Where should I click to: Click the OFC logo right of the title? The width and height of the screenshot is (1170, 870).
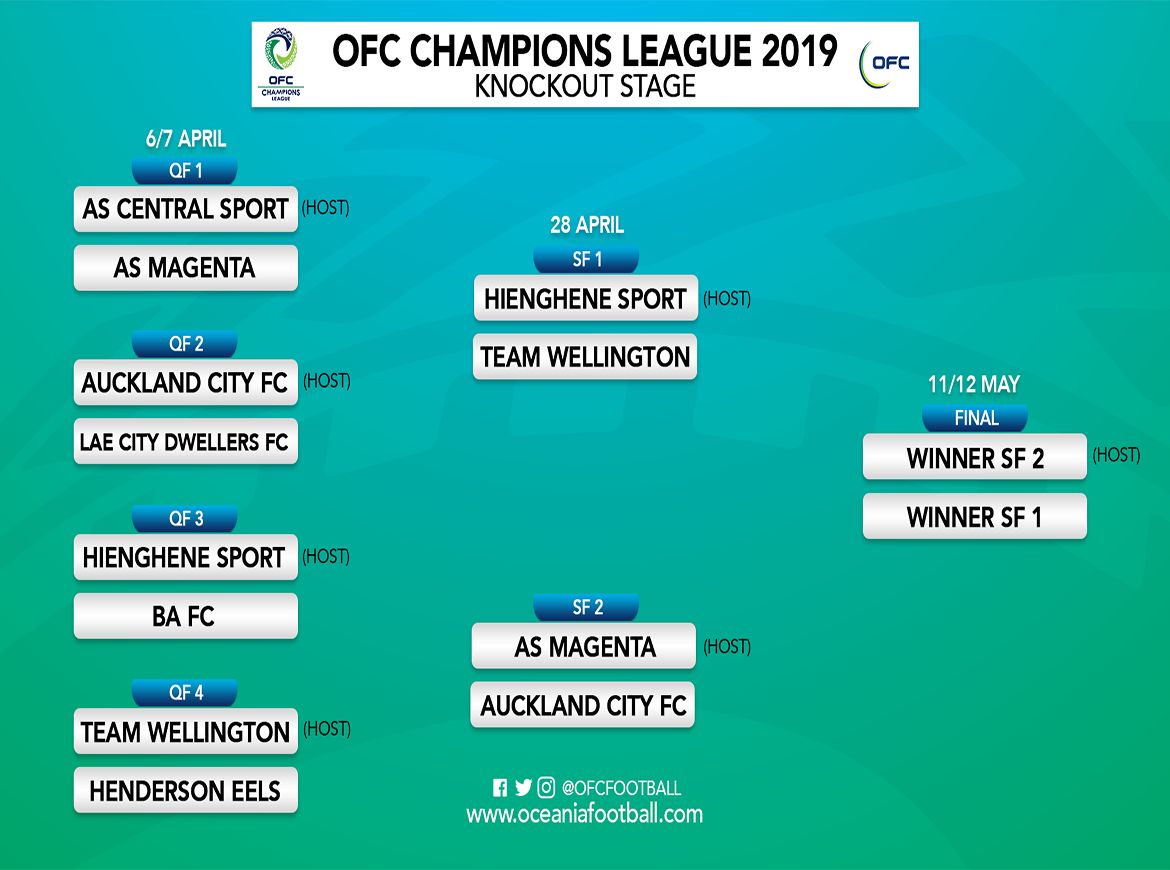[884, 63]
